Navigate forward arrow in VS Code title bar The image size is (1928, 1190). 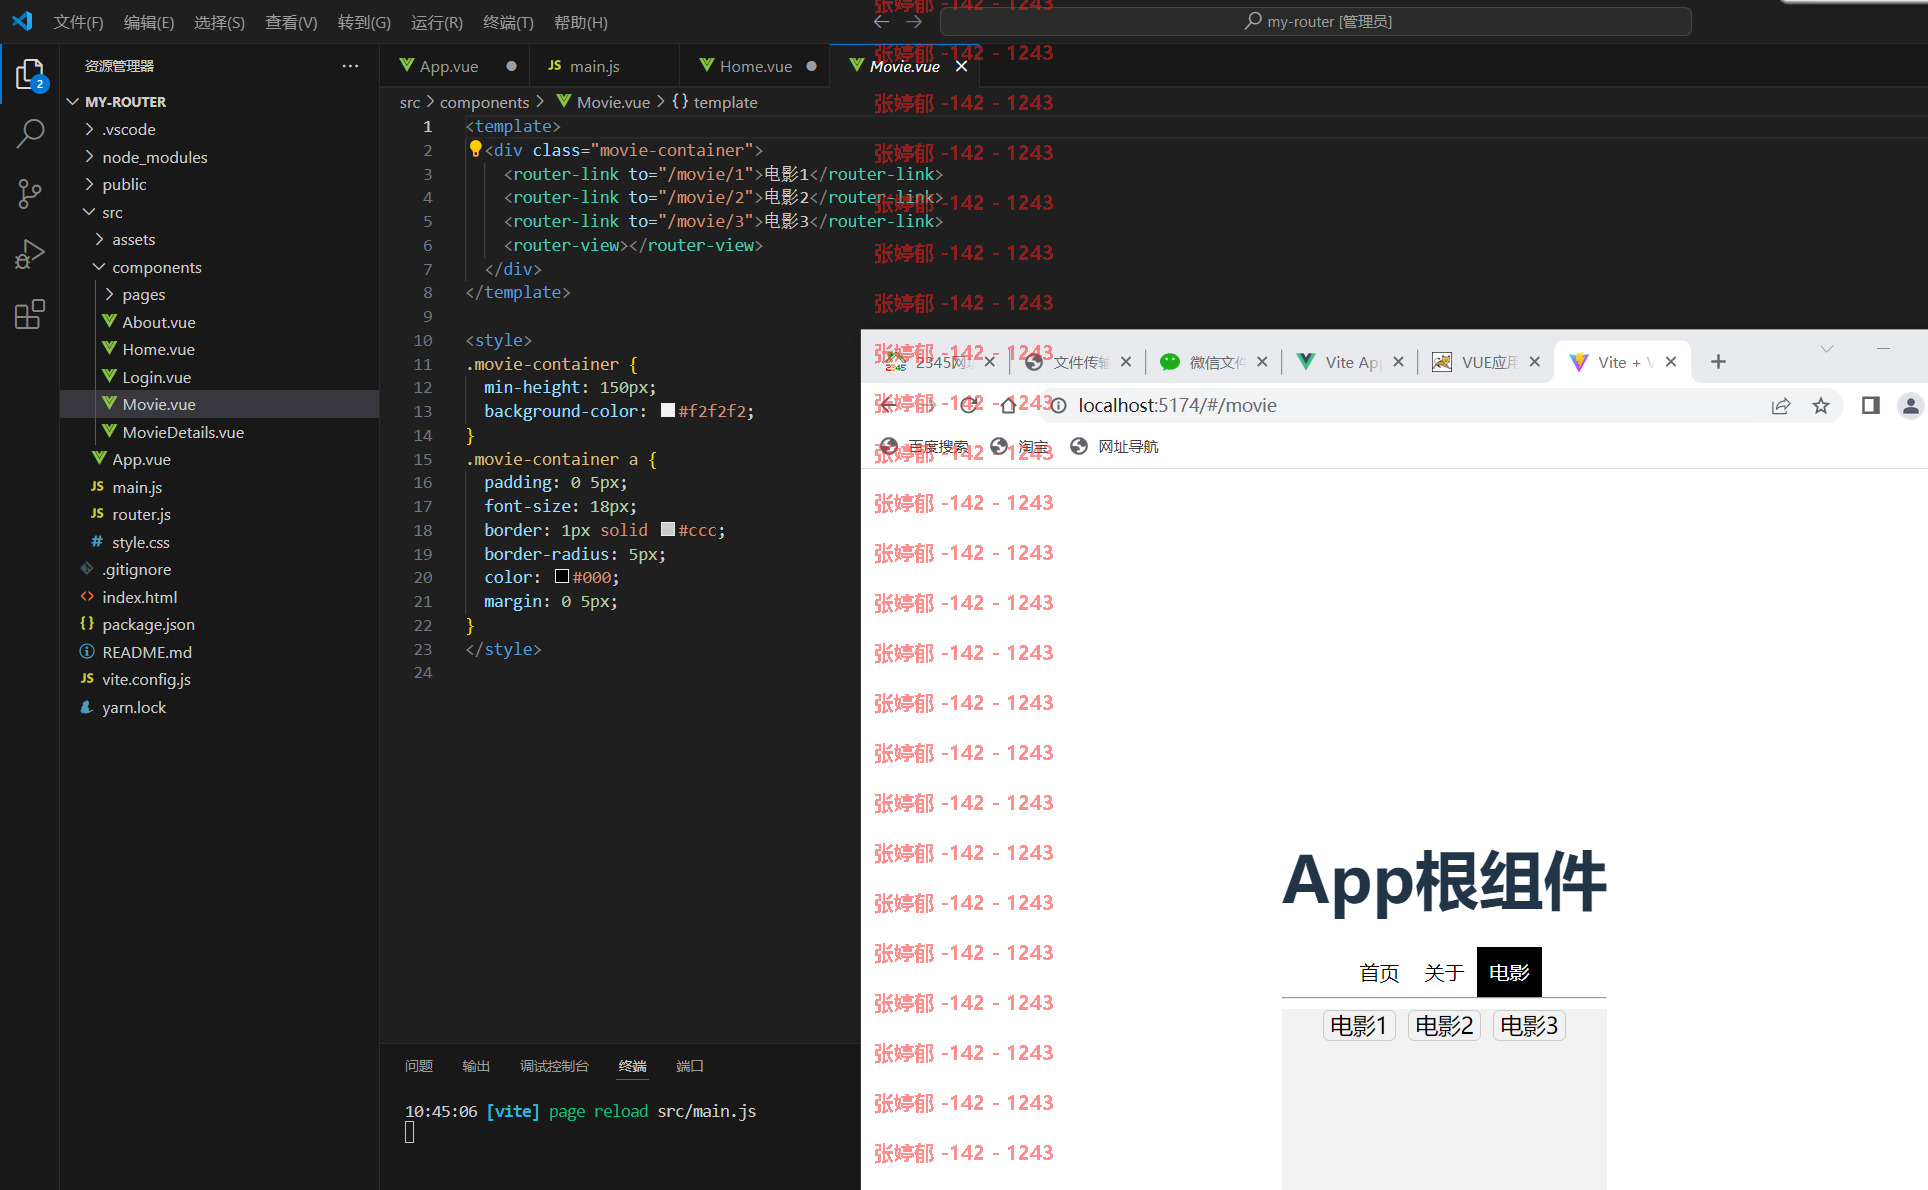click(914, 21)
